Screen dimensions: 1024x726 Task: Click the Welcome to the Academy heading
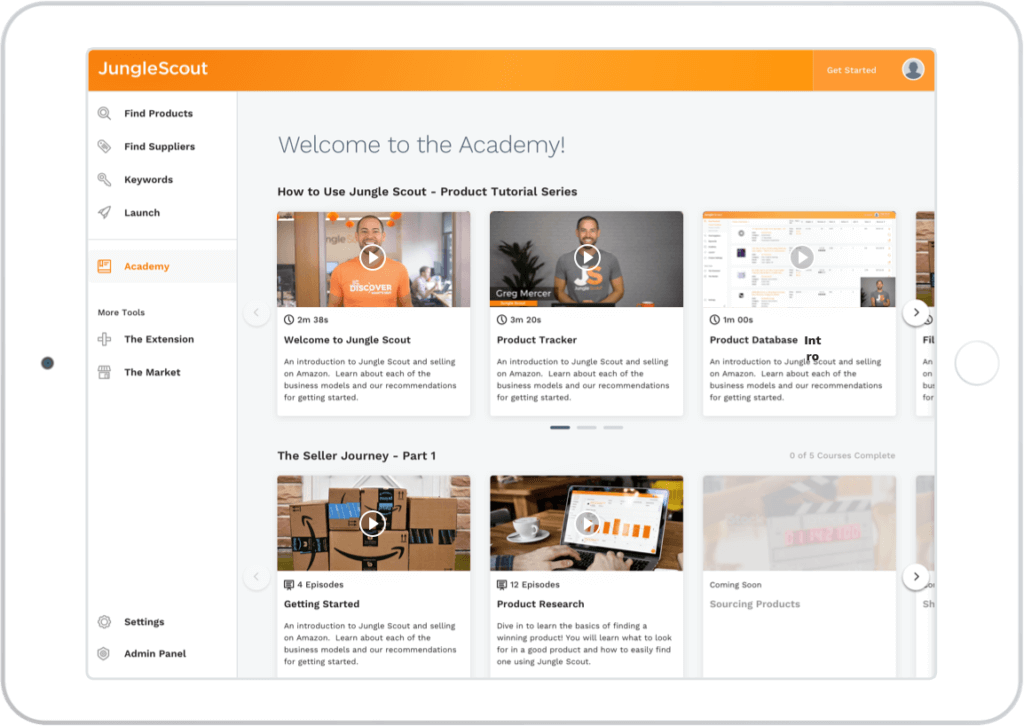click(421, 145)
